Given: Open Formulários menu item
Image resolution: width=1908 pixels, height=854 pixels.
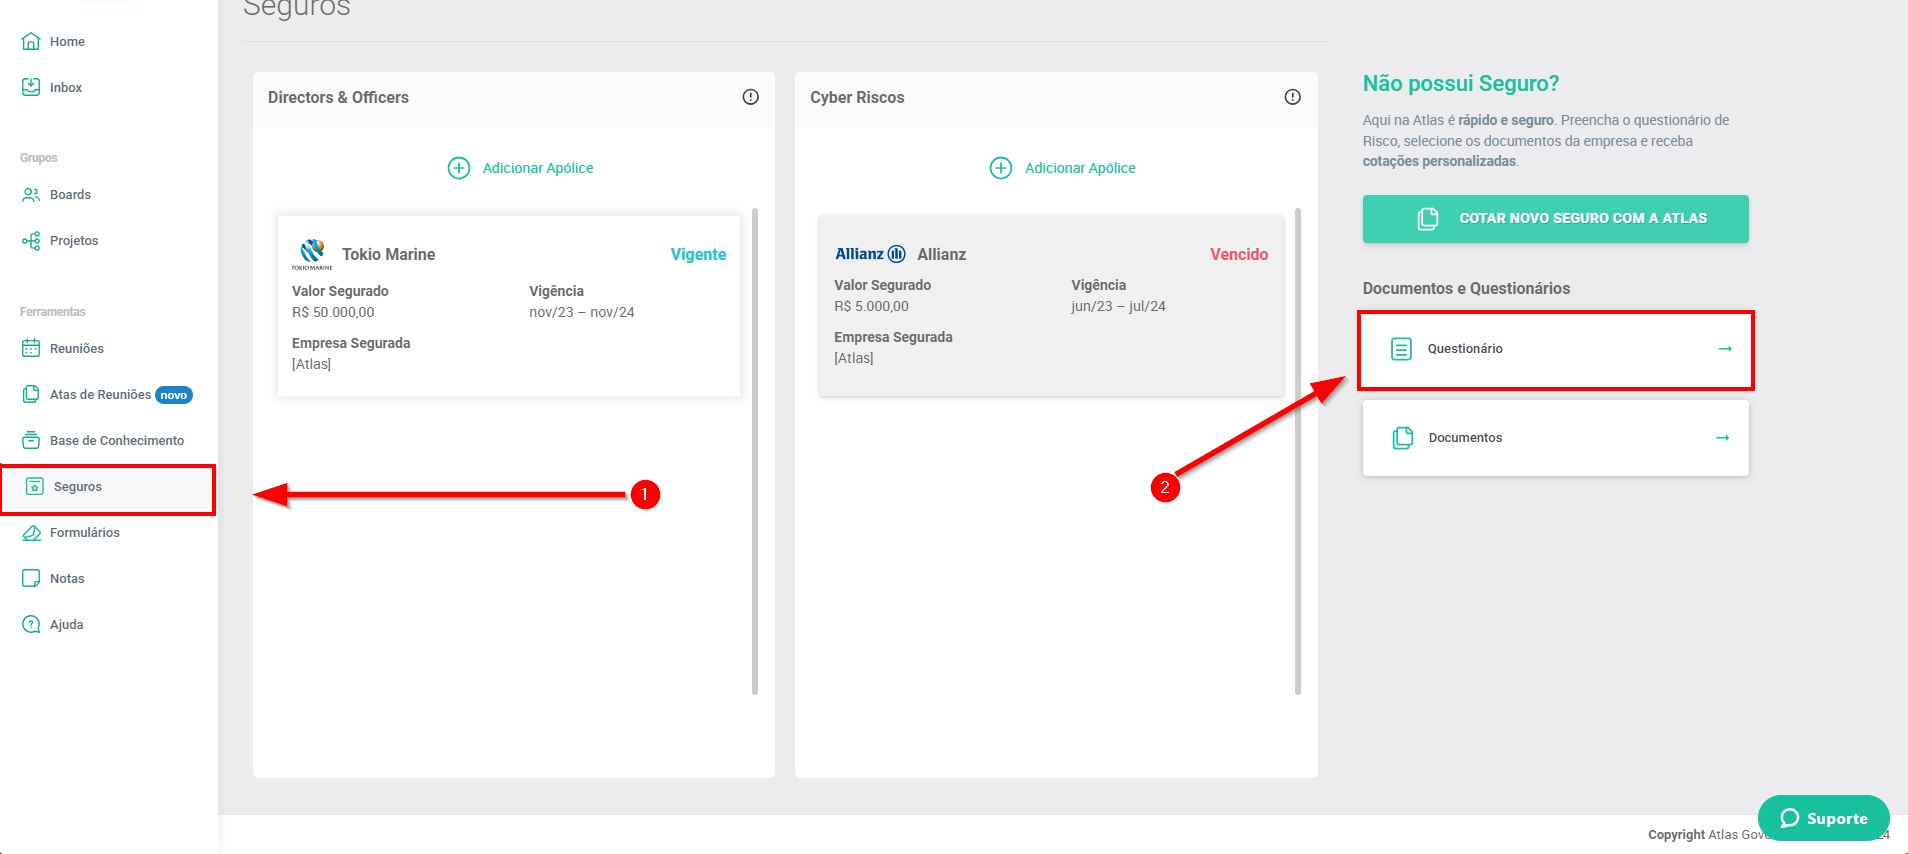Looking at the screenshot, I should click(x=84, y=533).
